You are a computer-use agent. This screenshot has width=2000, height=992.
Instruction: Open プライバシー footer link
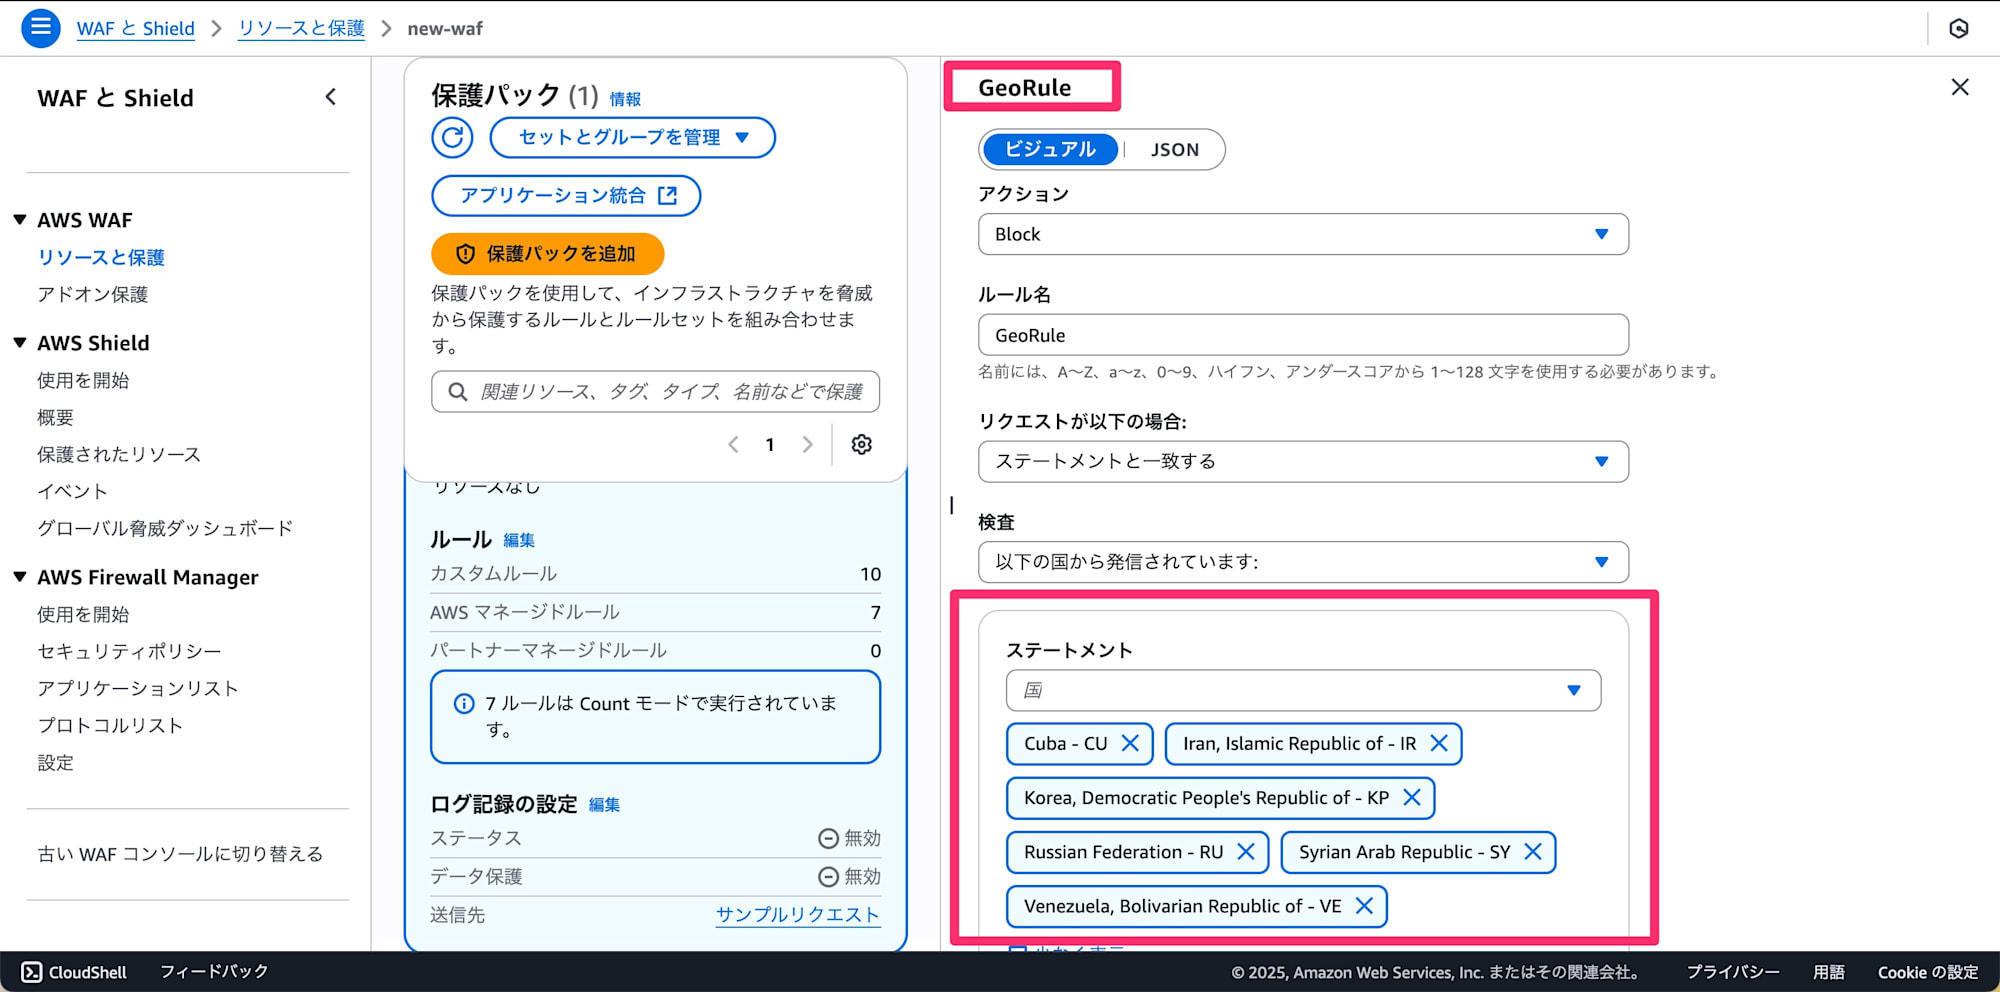[x=1733, y=972]
